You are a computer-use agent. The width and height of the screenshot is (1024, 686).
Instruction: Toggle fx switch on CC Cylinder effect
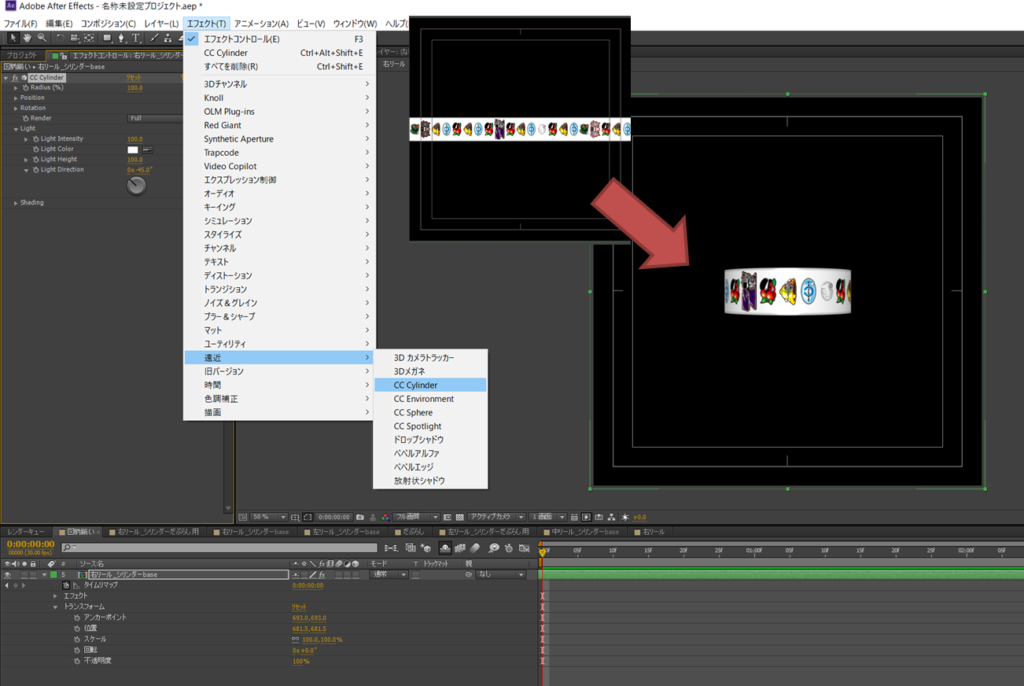tap(15, 77)
